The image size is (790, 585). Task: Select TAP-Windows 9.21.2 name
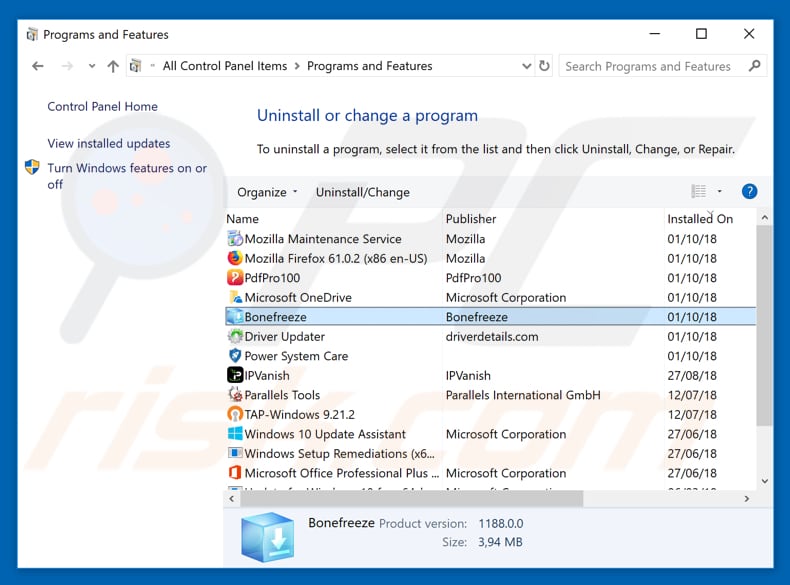tap(300, 415)
